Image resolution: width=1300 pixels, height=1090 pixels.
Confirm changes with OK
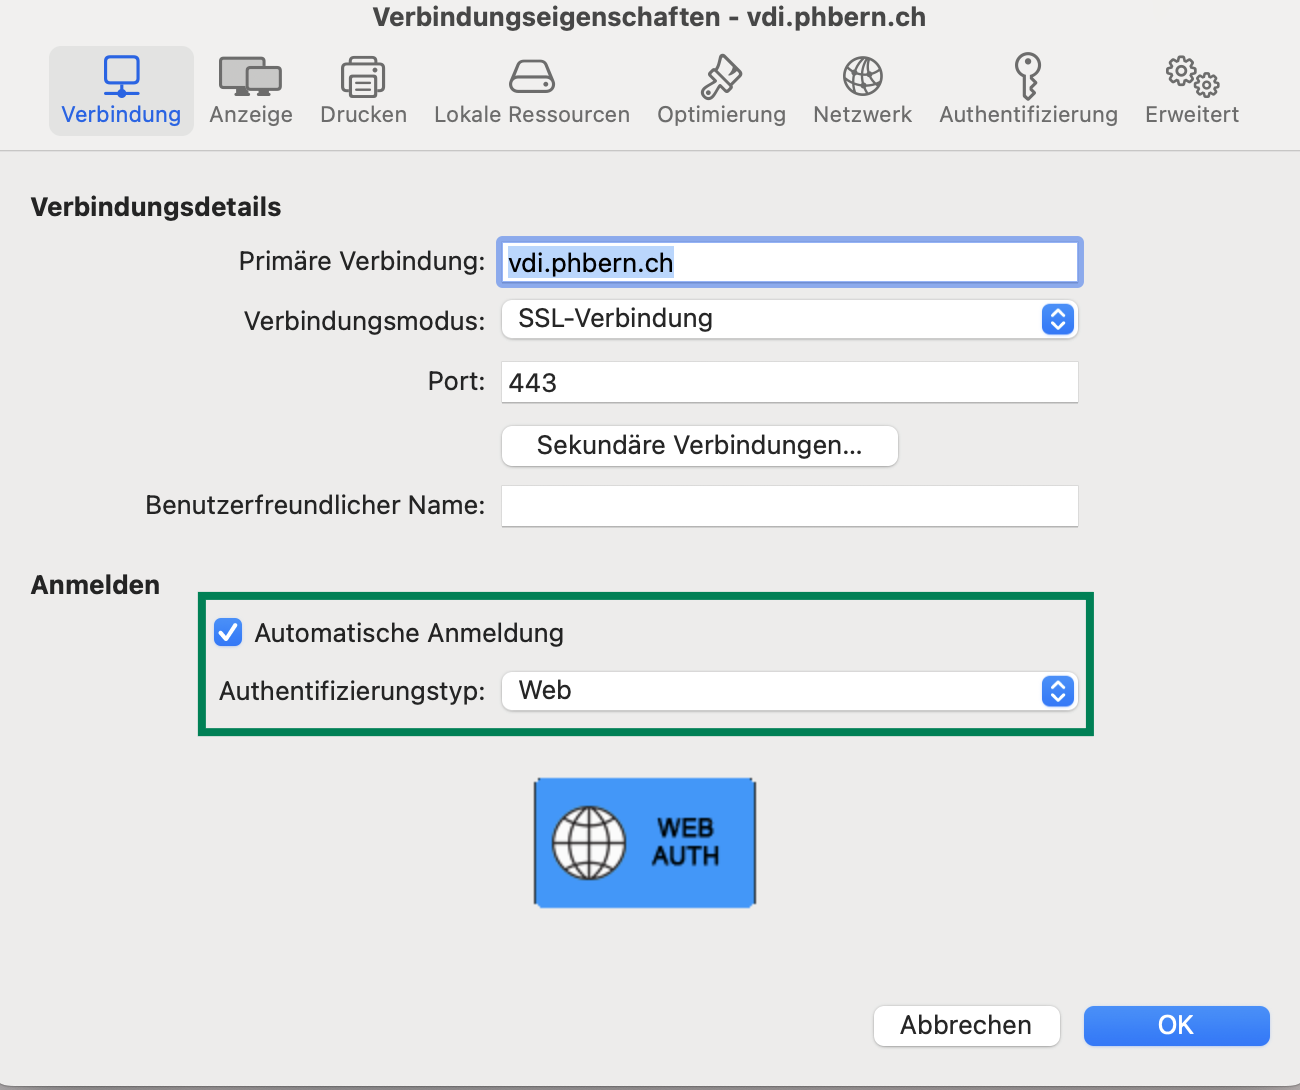click(1176, 1025)
